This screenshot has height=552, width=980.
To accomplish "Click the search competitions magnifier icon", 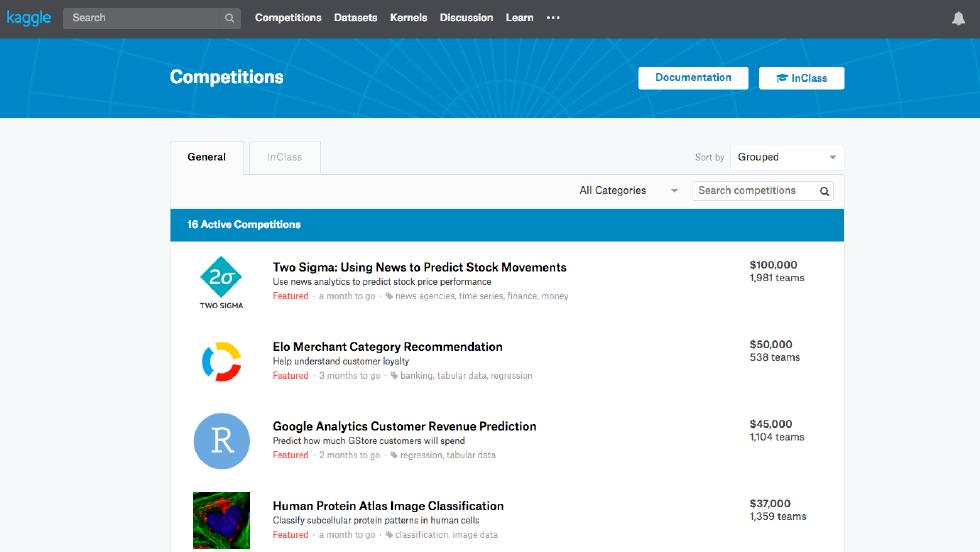I will tap(824, 191).
